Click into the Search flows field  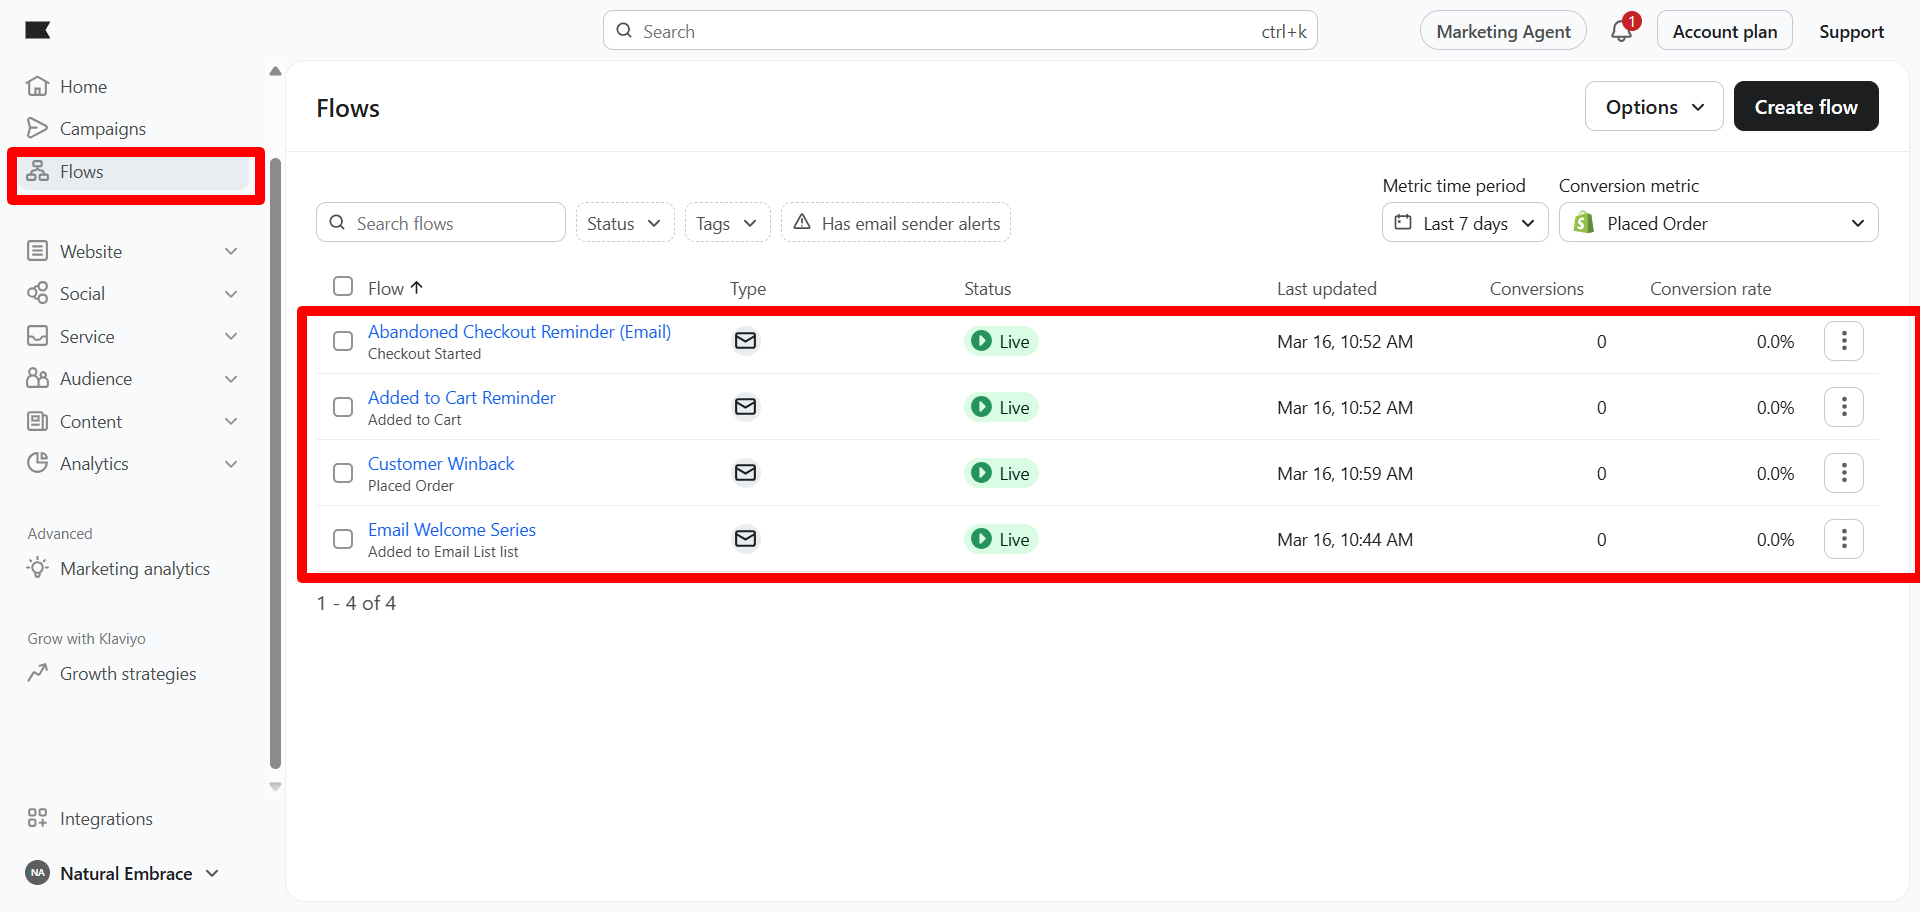(x=450, y=223)
